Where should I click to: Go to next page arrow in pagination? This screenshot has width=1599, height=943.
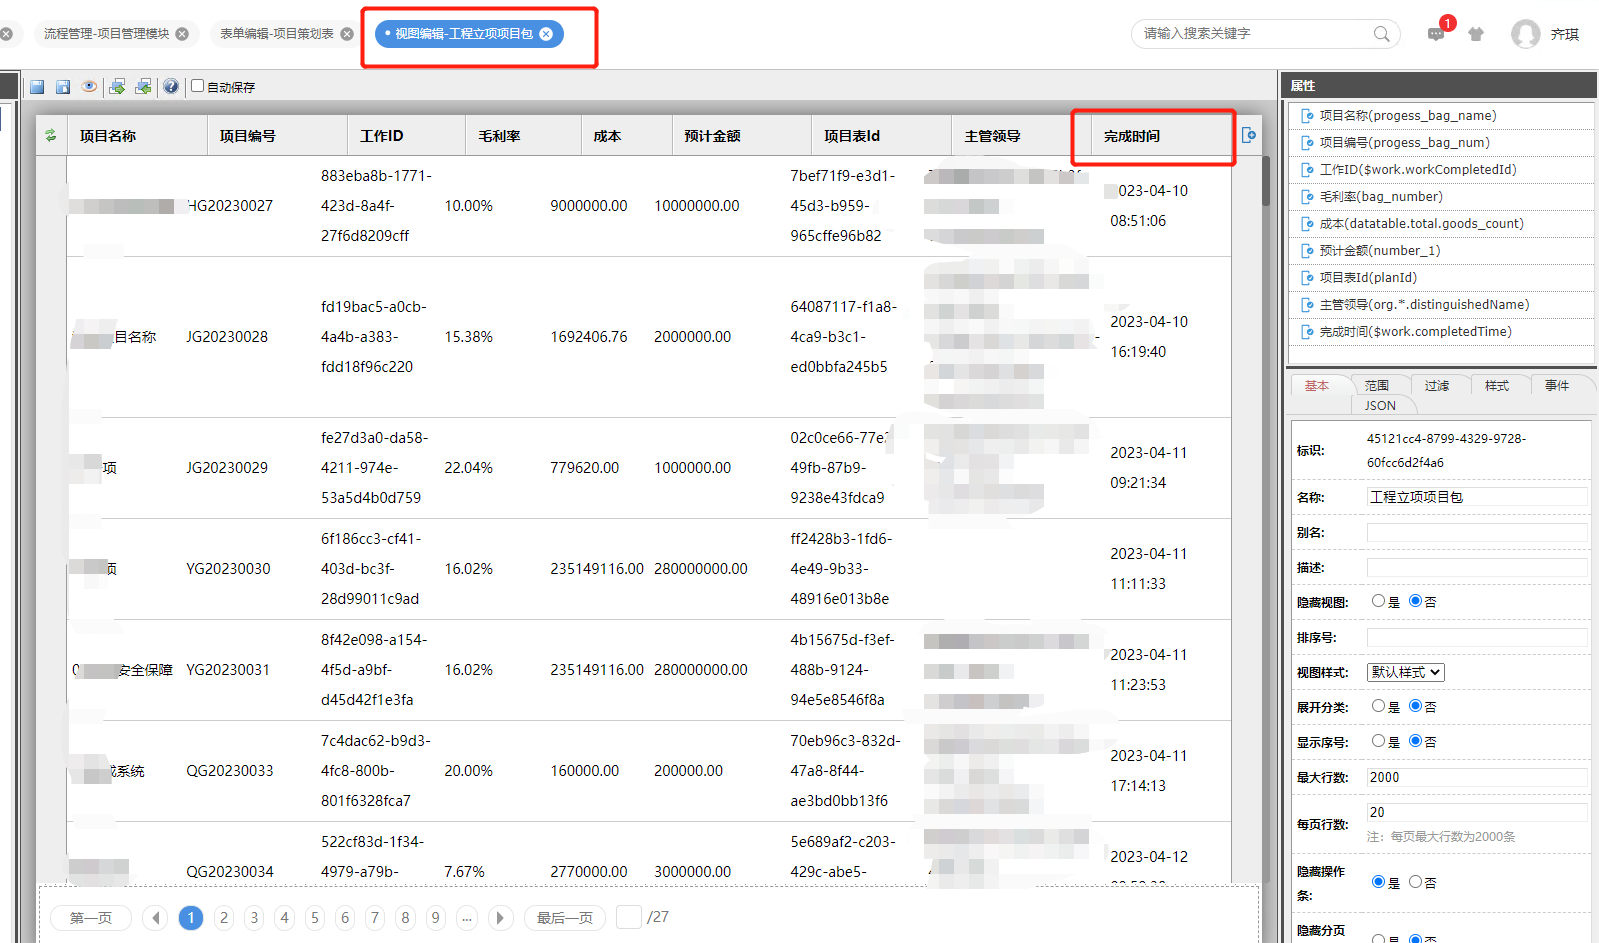pos(501,918)
